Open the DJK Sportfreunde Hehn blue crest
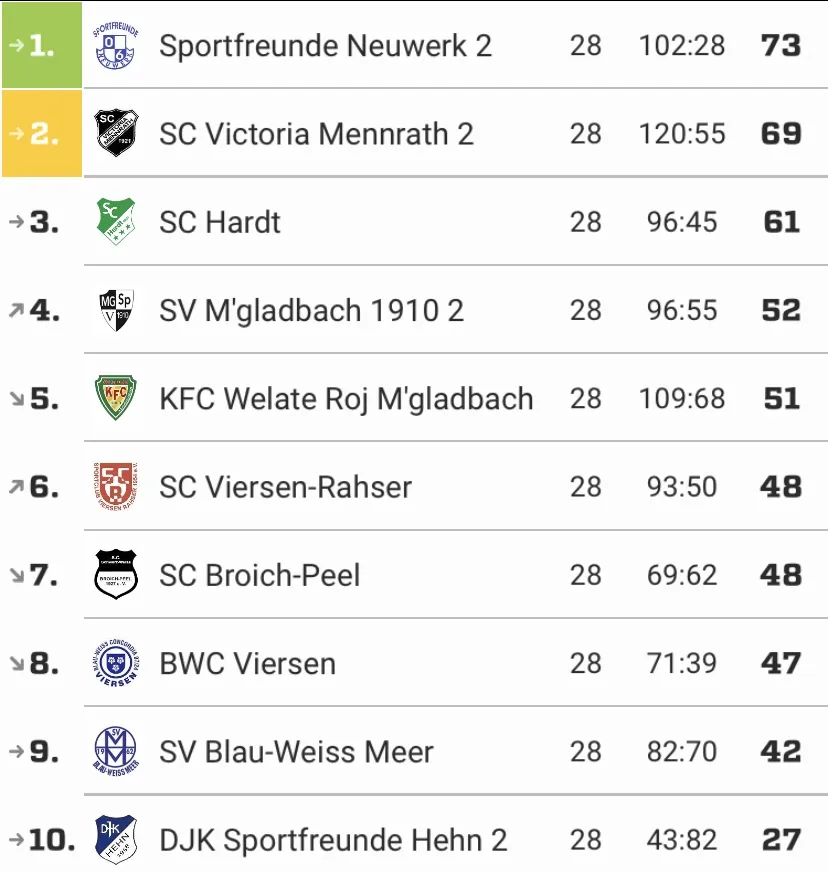The image size is (828, 872). (116, 839)
